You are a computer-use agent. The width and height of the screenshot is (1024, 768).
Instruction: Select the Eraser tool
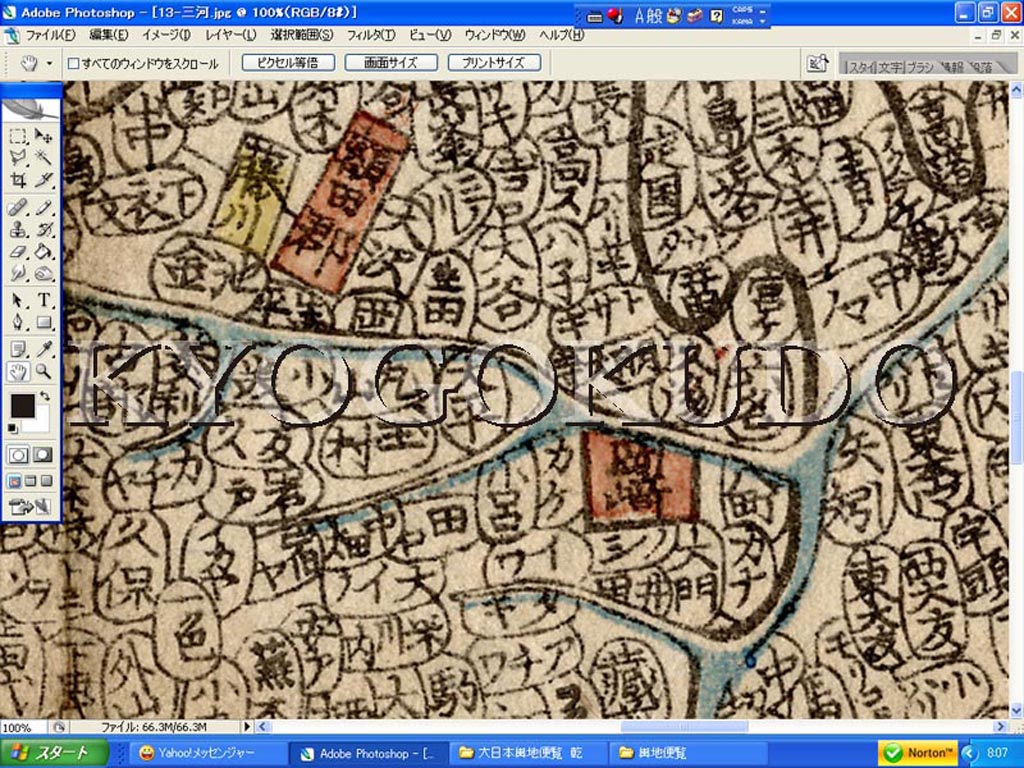click(18, 251)
